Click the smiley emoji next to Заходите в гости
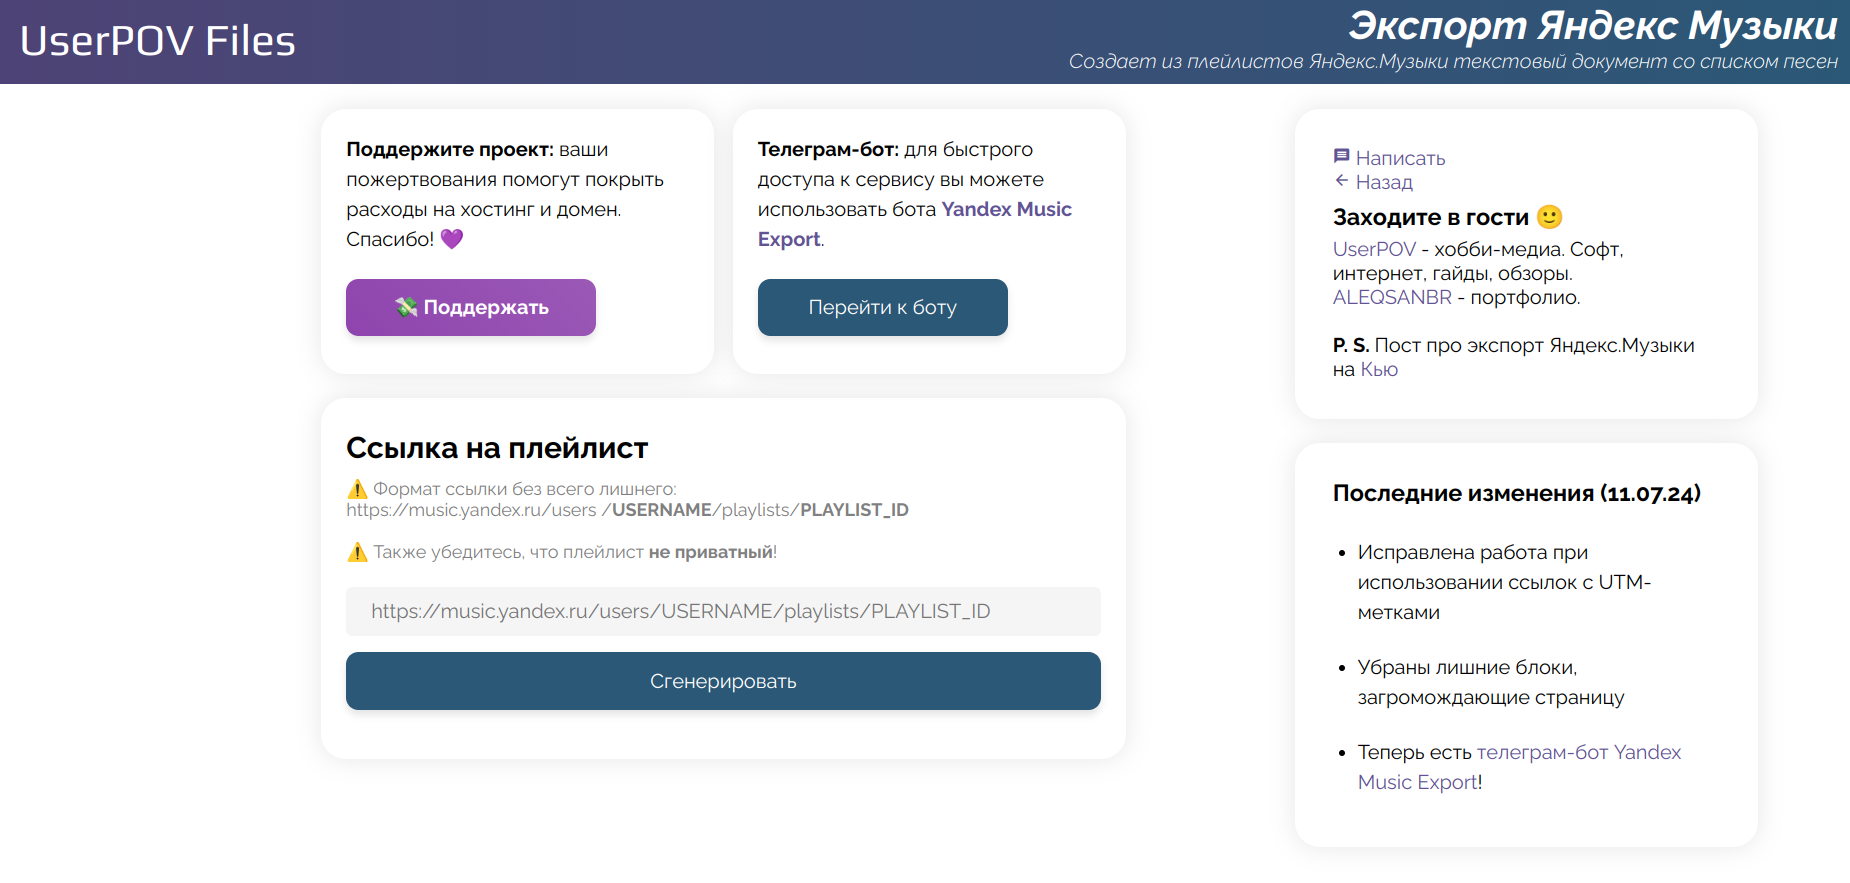The height and width of the screenshot is (883, 1850). [x=1549, y=217]
